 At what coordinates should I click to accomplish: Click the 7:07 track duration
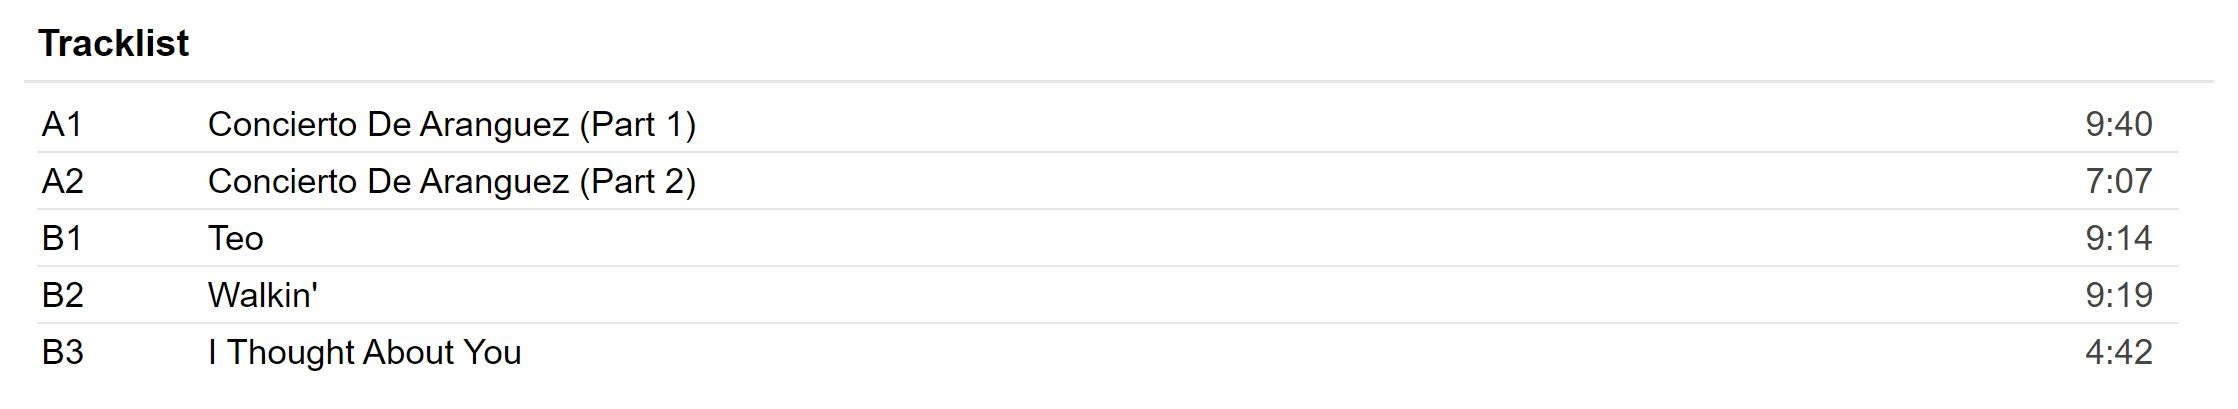(x=2118, y=181)
